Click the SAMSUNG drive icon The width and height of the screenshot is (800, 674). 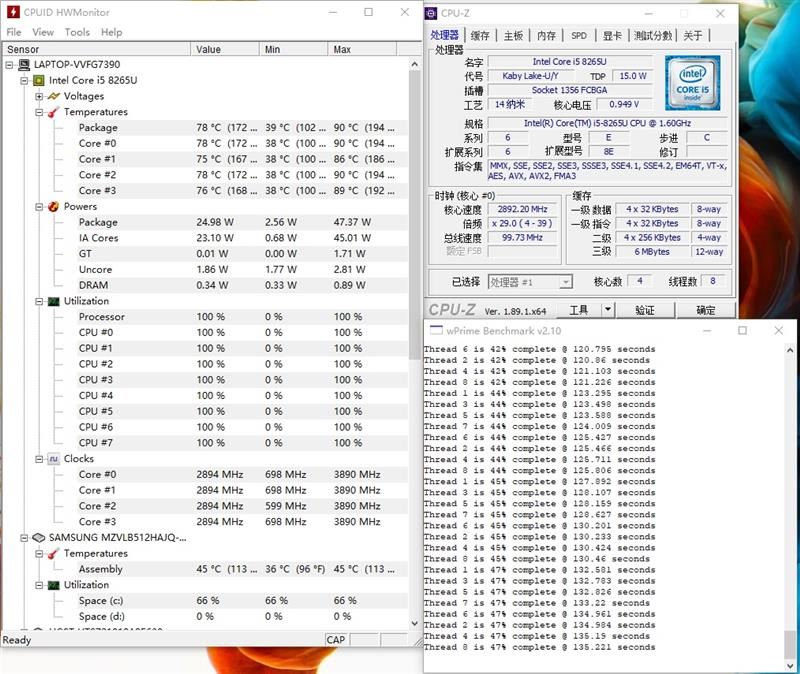pyautogui.click(x=39, y=538)
